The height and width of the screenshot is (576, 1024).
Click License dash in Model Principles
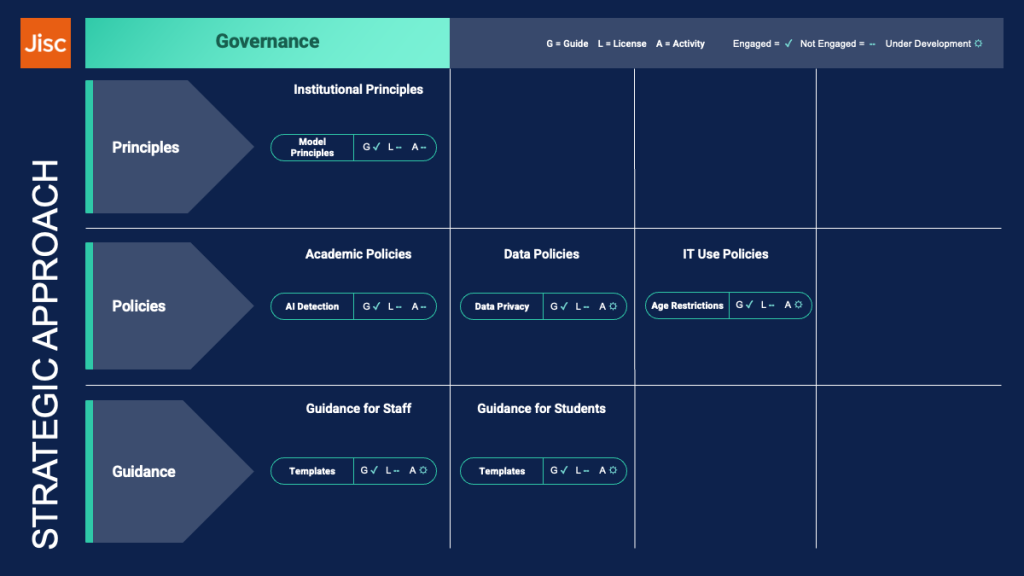[399, 148]
